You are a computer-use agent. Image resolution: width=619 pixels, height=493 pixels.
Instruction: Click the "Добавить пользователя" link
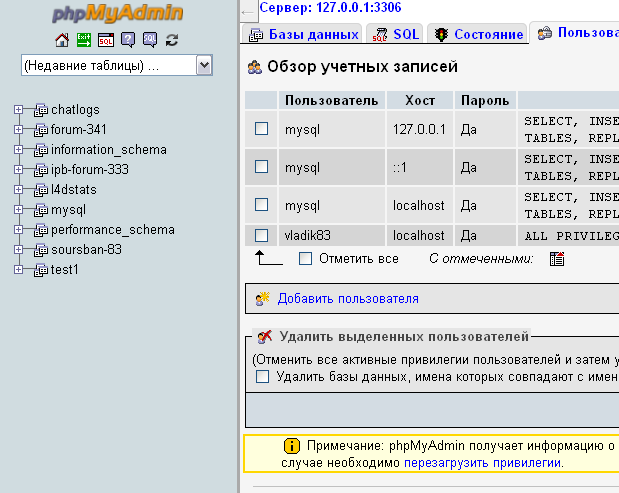pos(347,298)
